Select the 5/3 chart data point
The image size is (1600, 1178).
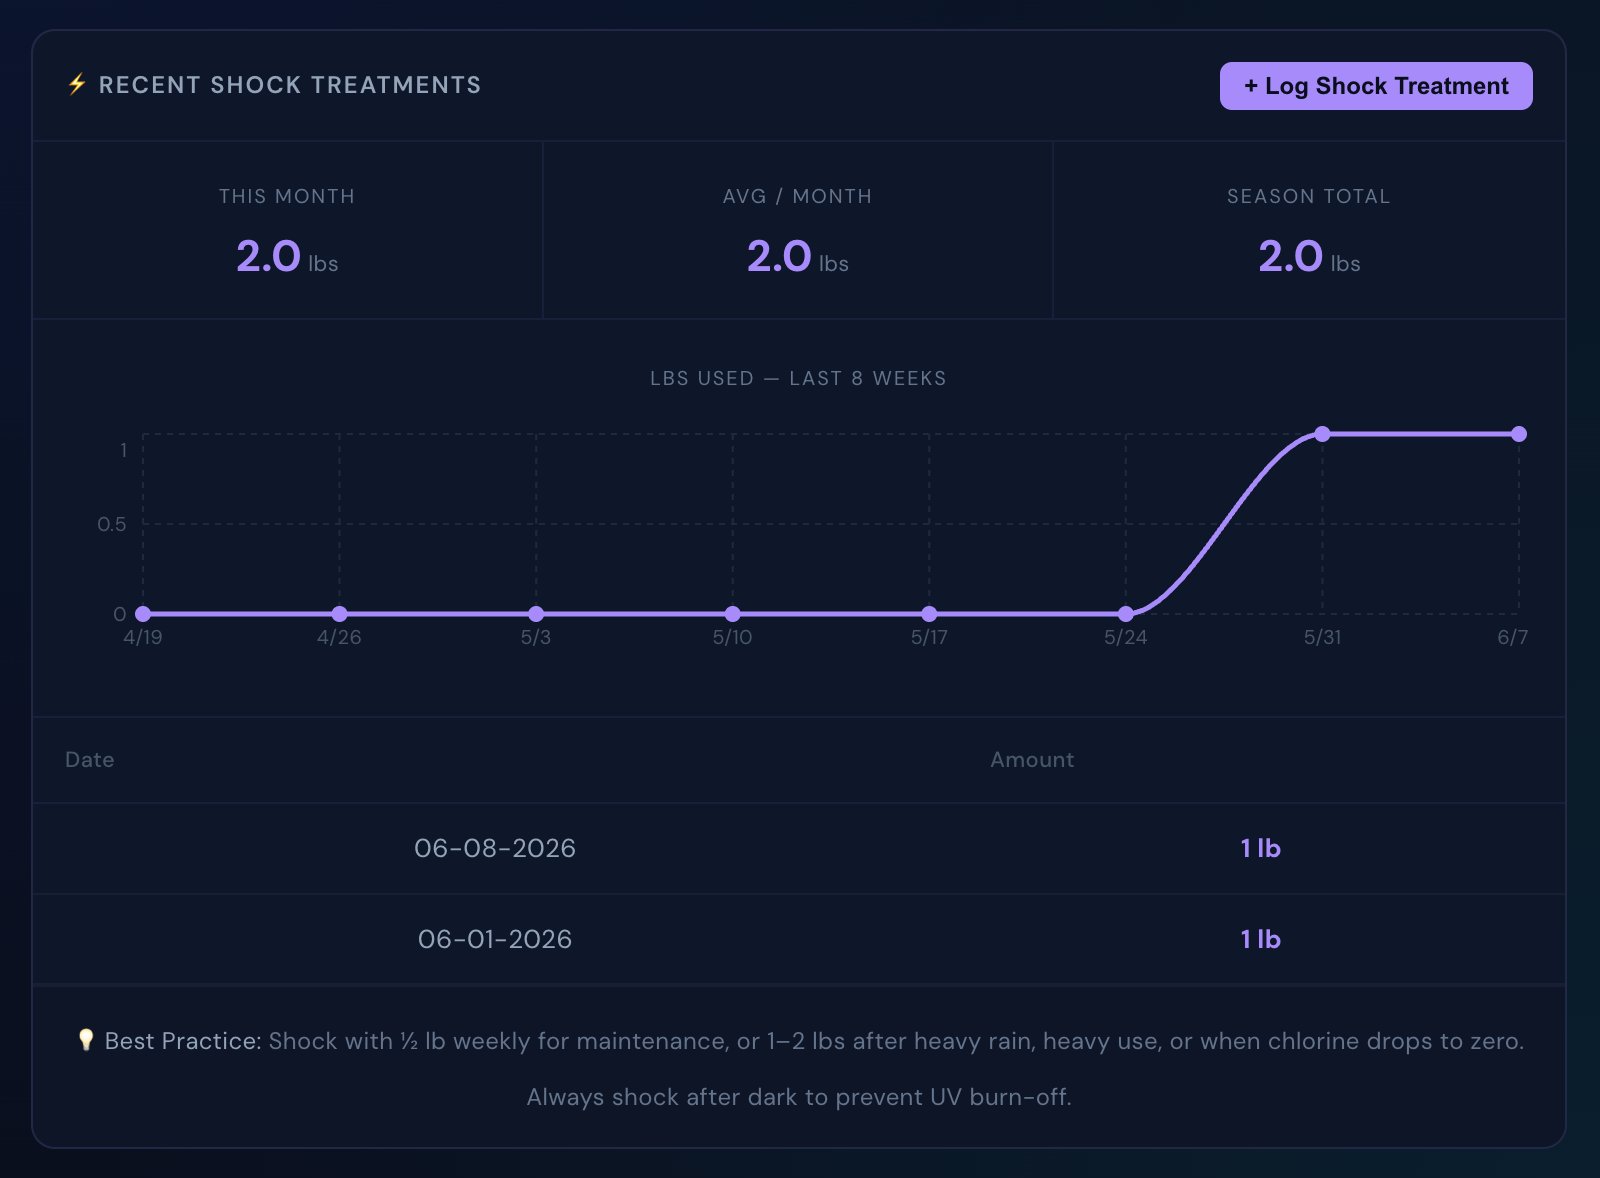(x=536, y=614)
